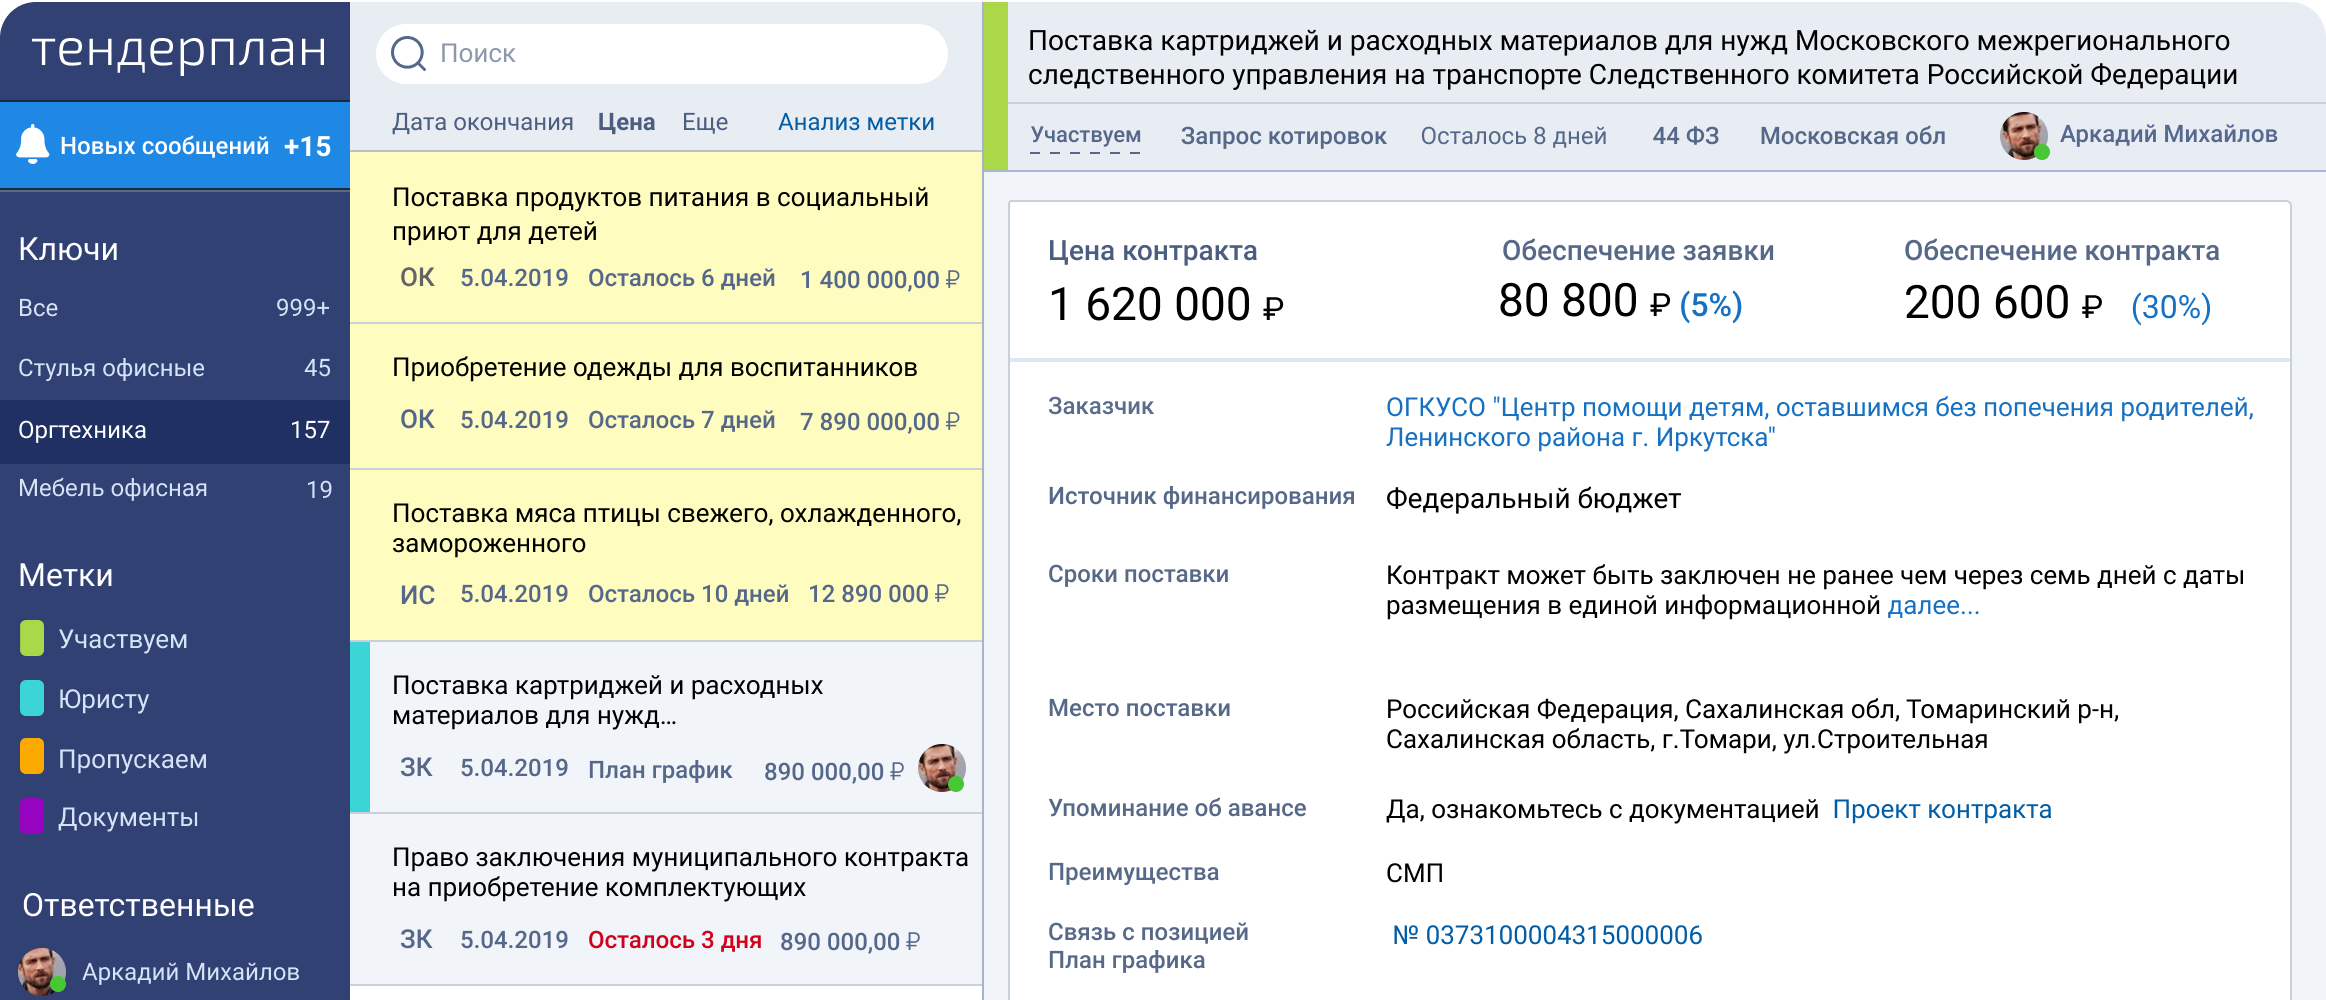Open tender Поставка продуктов питания
The image size is (2326, 1000).
click(x=666, y=237)
